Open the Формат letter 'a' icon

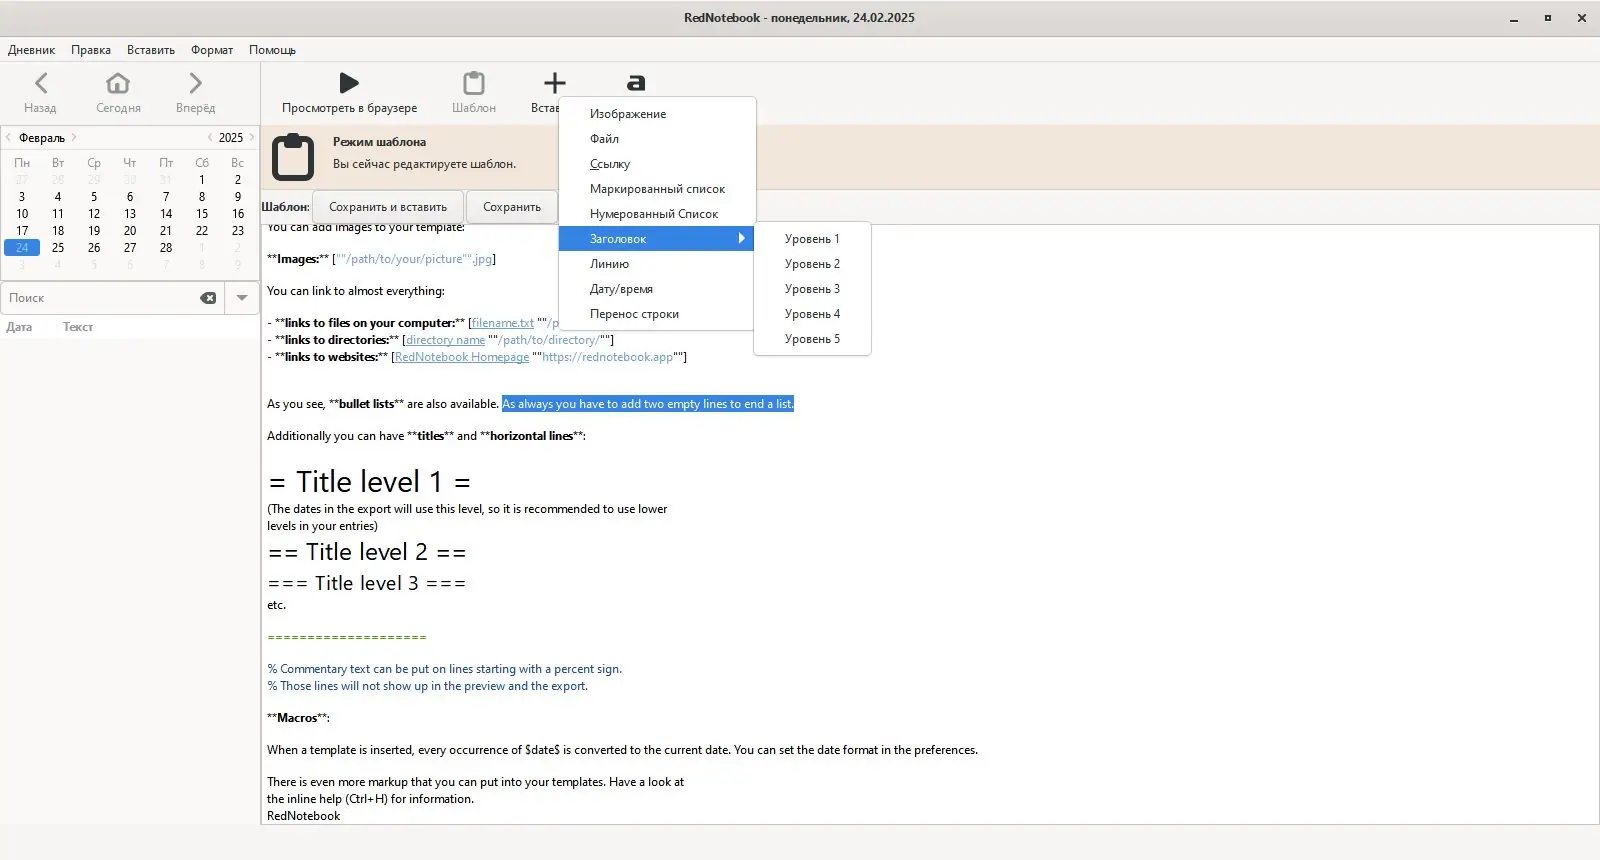pyautogui.click(x=636, y=83)
